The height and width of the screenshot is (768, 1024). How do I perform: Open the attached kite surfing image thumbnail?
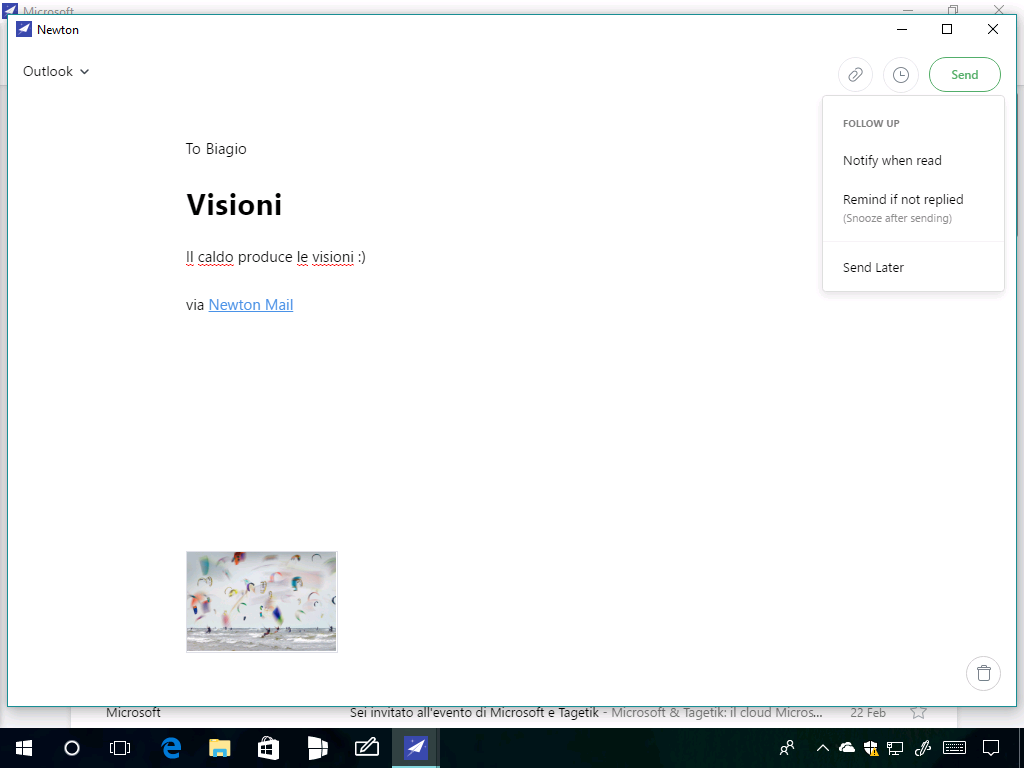[261, 601]
